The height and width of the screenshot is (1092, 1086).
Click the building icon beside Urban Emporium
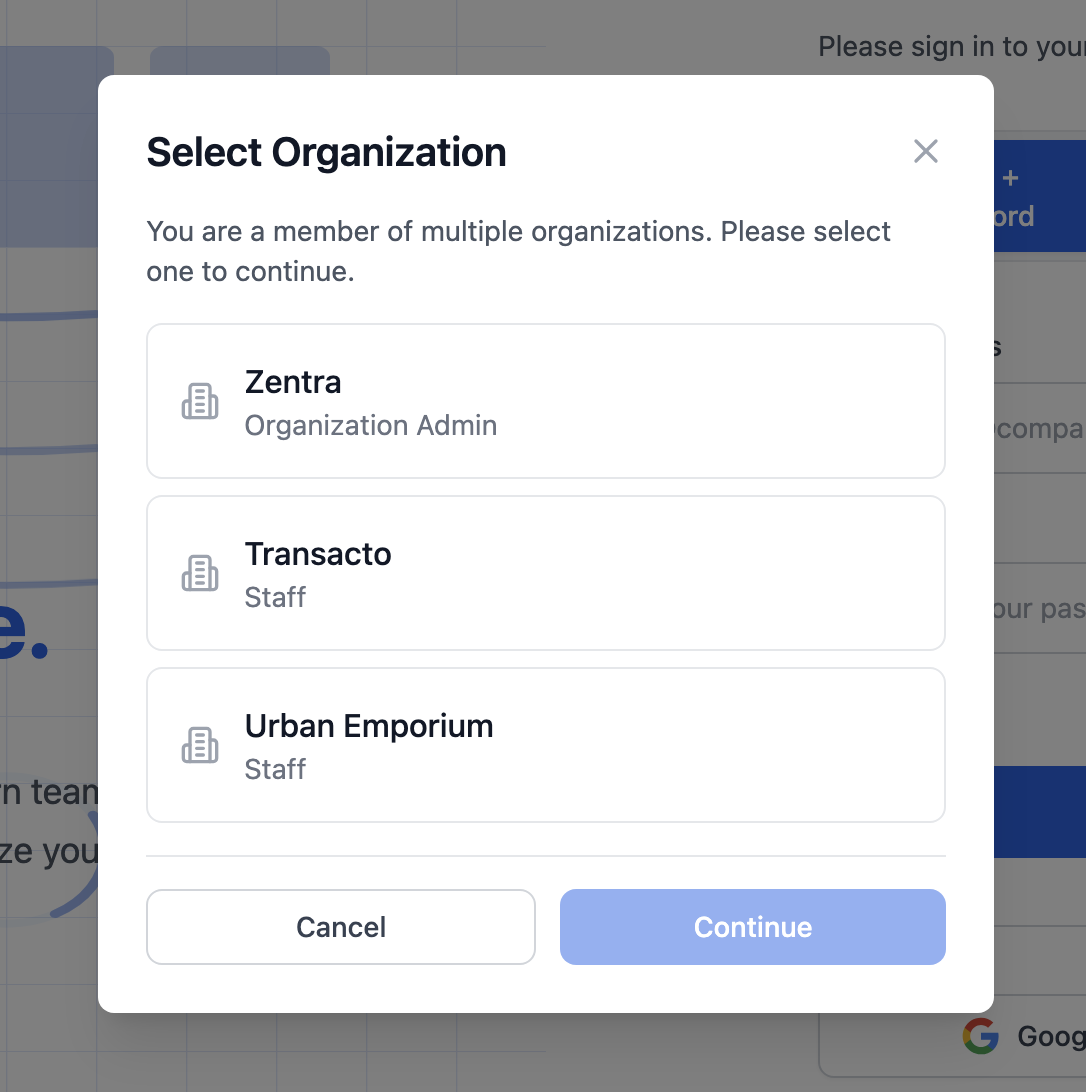tap(200, 744)
